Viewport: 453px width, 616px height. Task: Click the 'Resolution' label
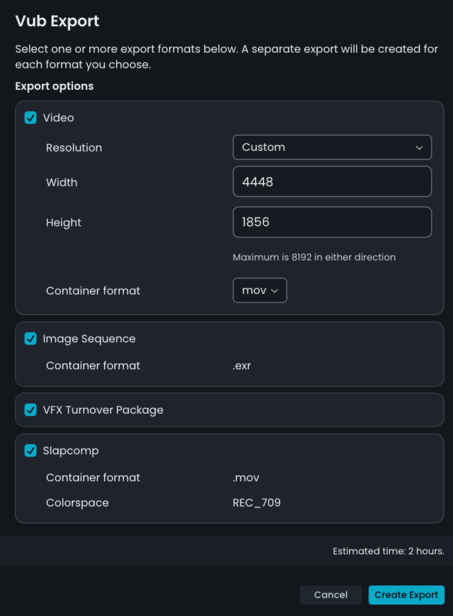click(x=74, y=148)
